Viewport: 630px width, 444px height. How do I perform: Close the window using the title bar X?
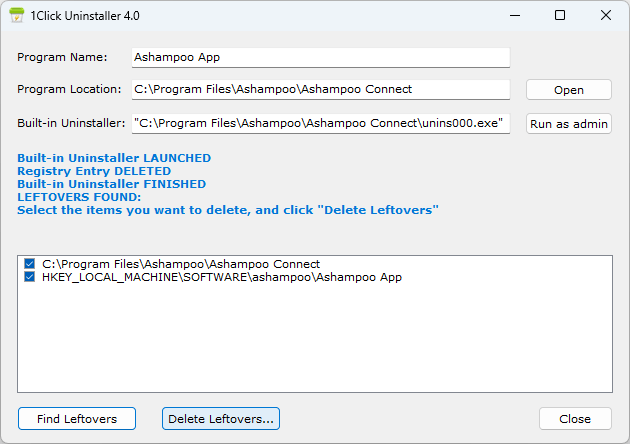coord(605,15)
